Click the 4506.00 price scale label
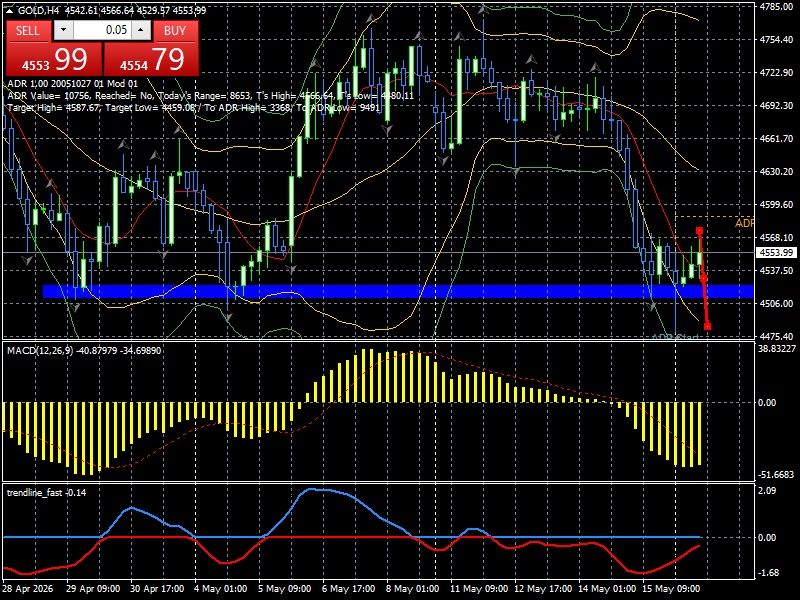The height and width of the screenshot is (600, 800). [x=776, y=304]
